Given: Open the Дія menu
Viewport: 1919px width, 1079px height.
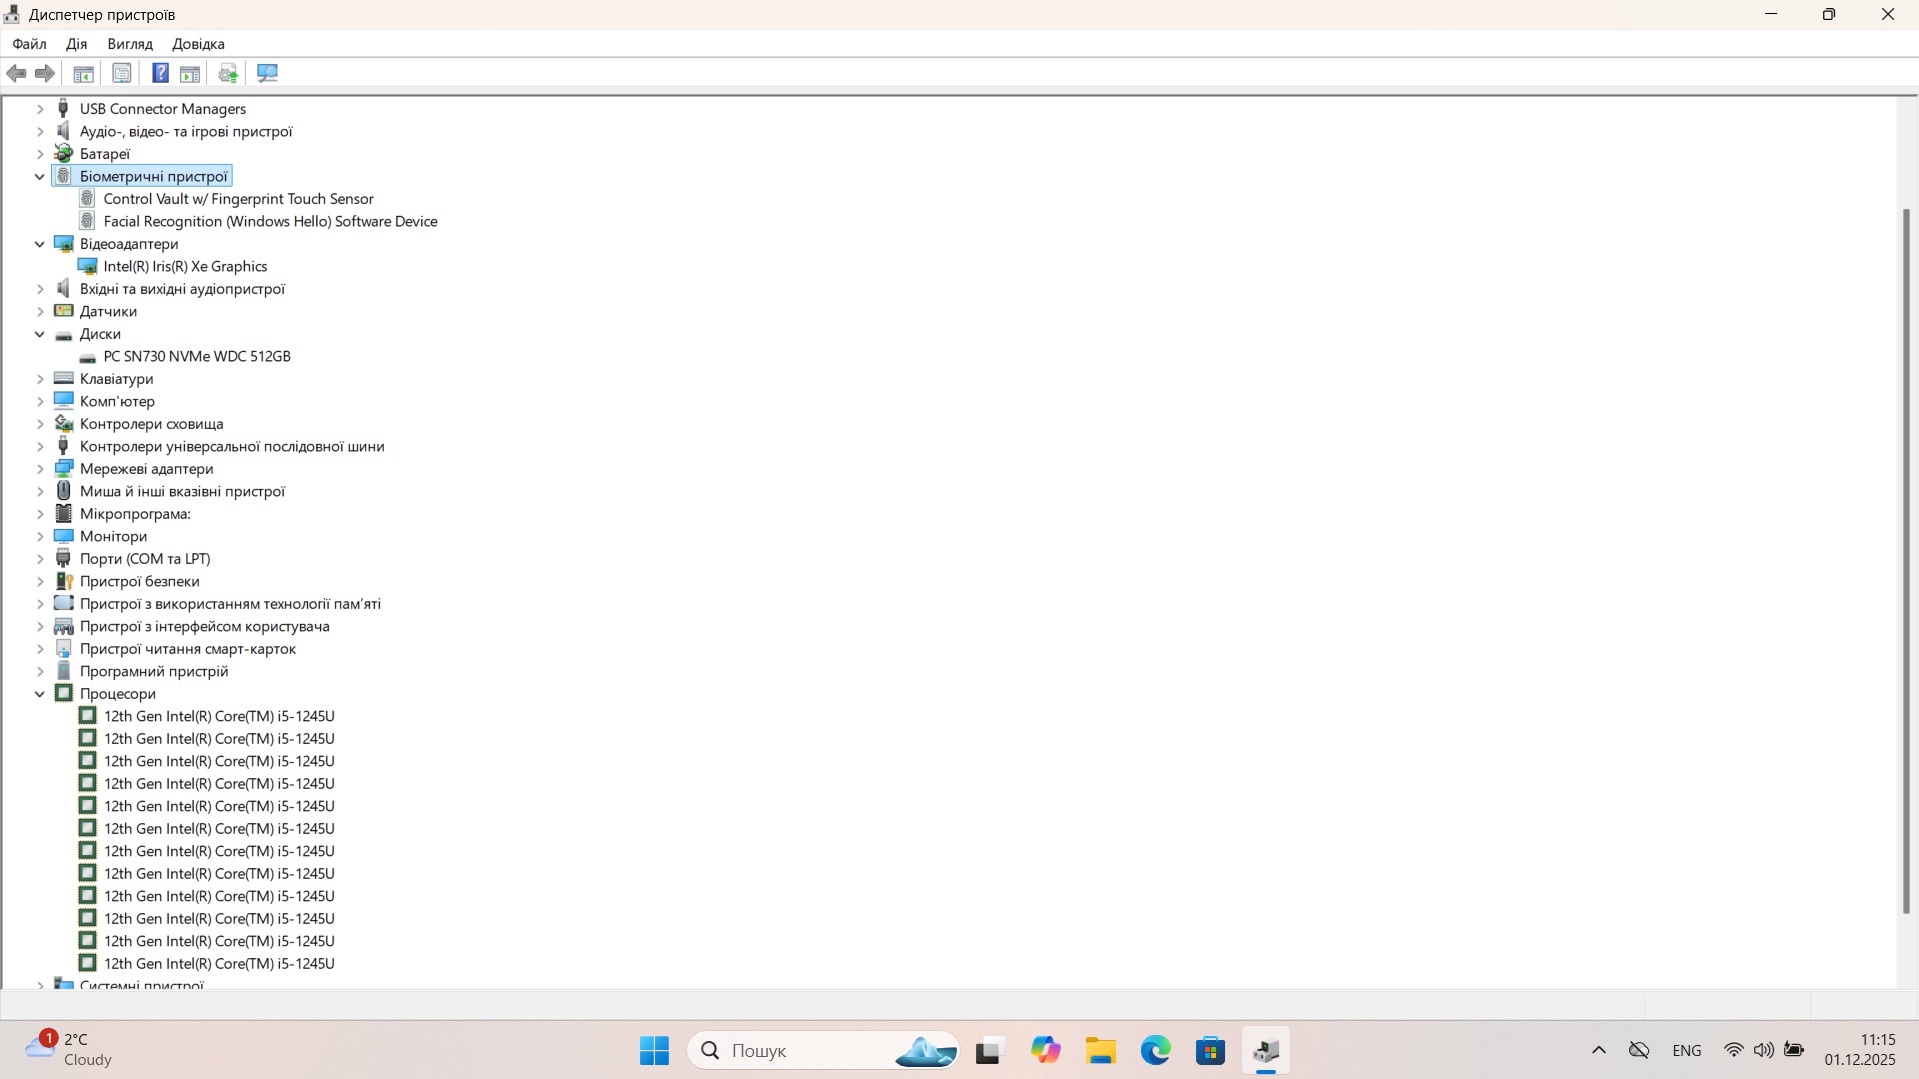Looking at the screenshot, I should 76,44.
